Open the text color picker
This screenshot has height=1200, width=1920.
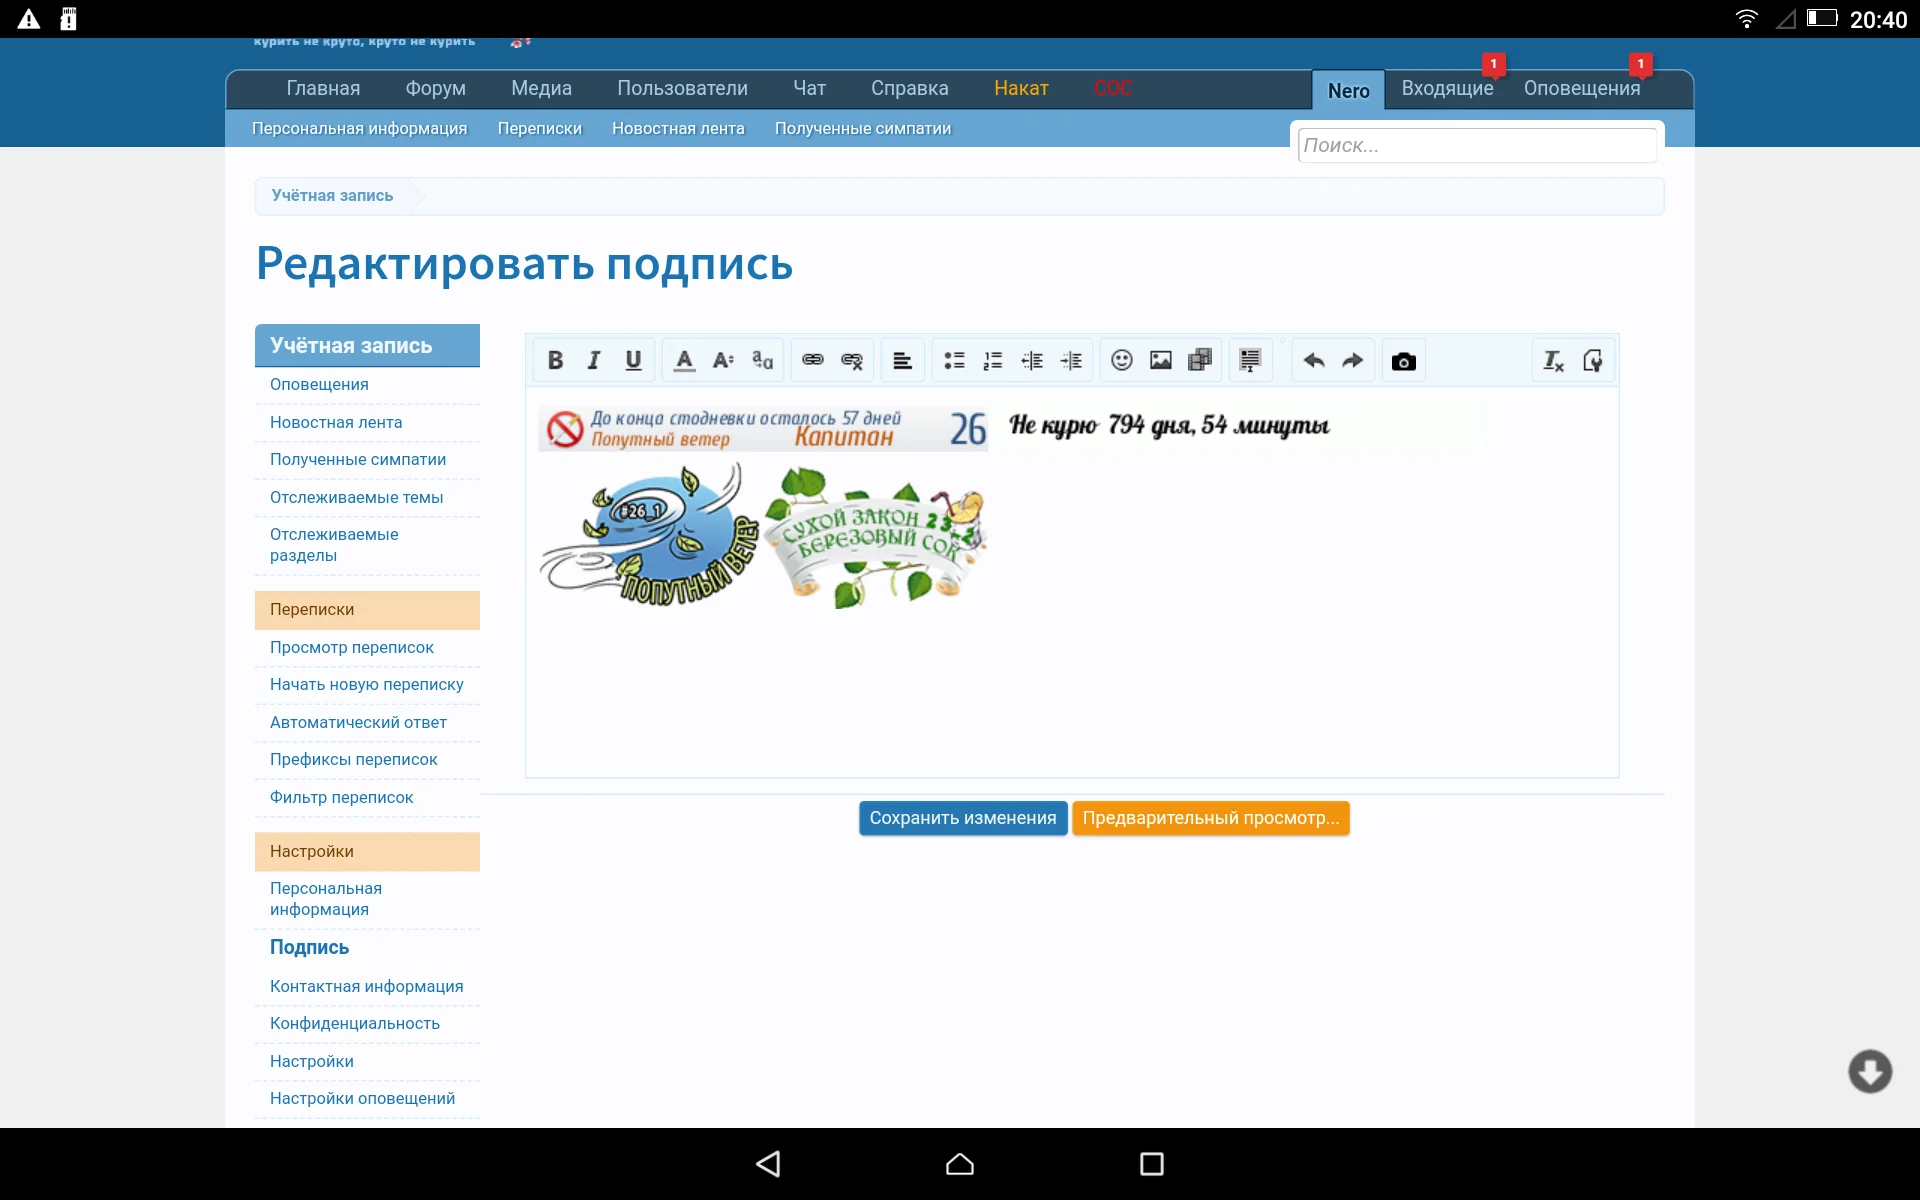(x=683, y=360)
